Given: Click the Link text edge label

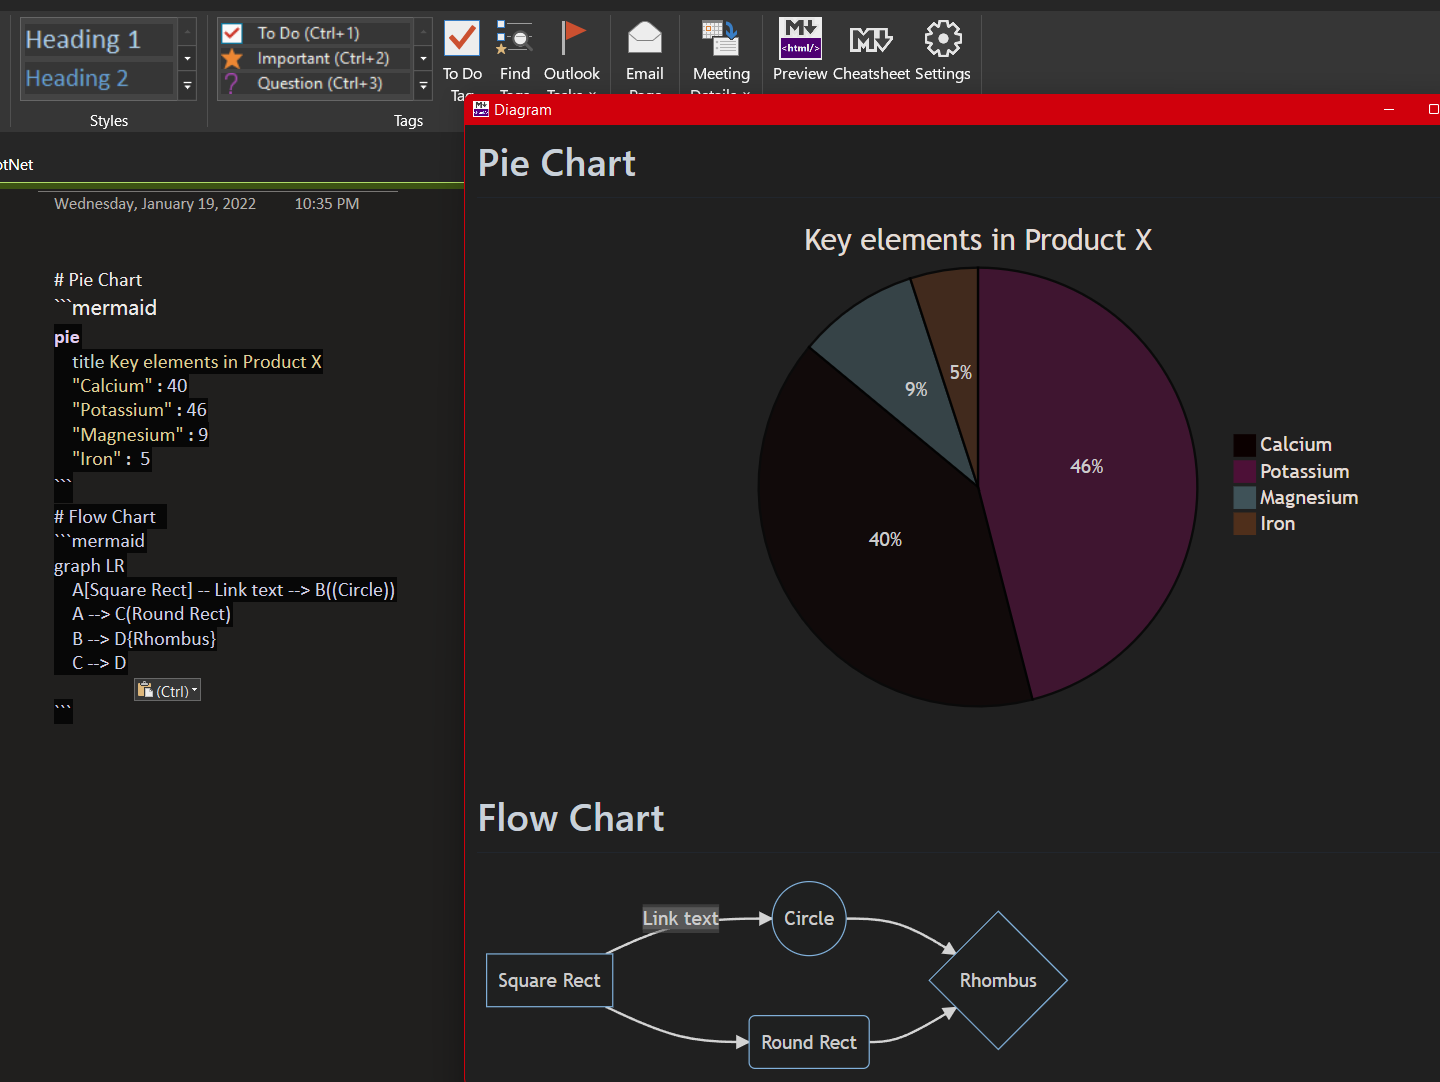Looking at the screenshot, I should click(680, 918).
